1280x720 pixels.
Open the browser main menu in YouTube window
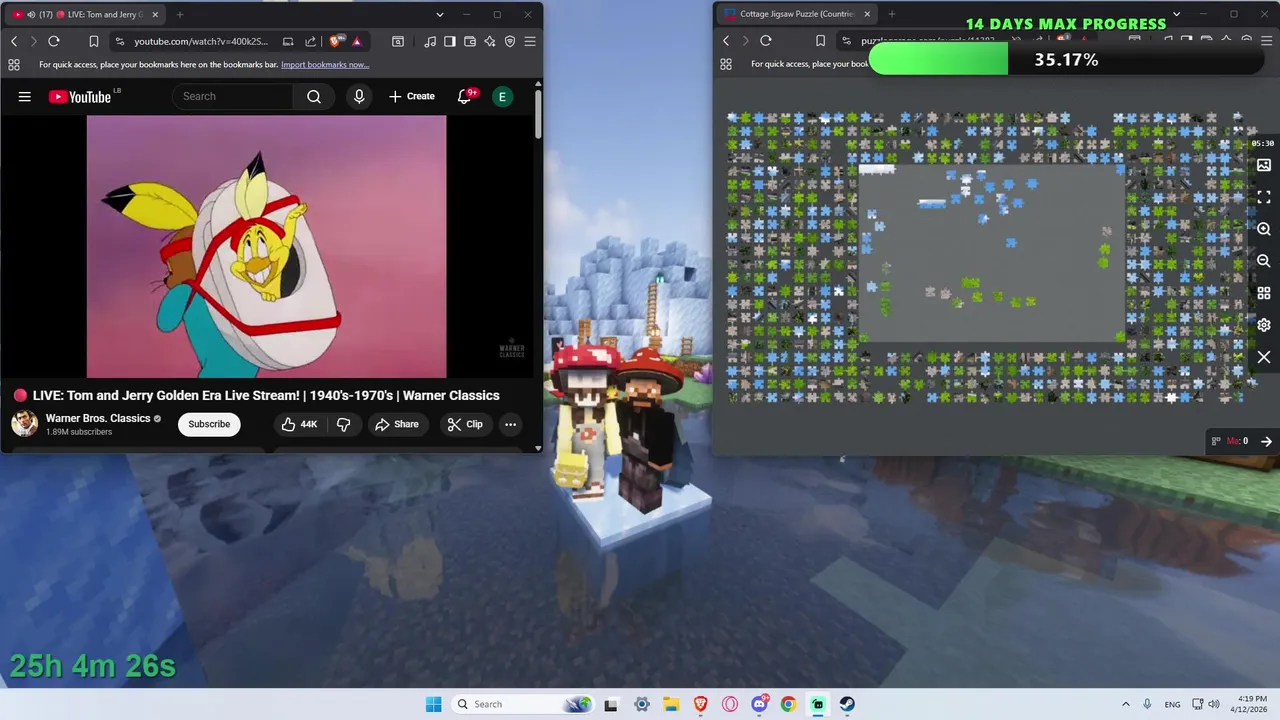[x=530, y=41]
